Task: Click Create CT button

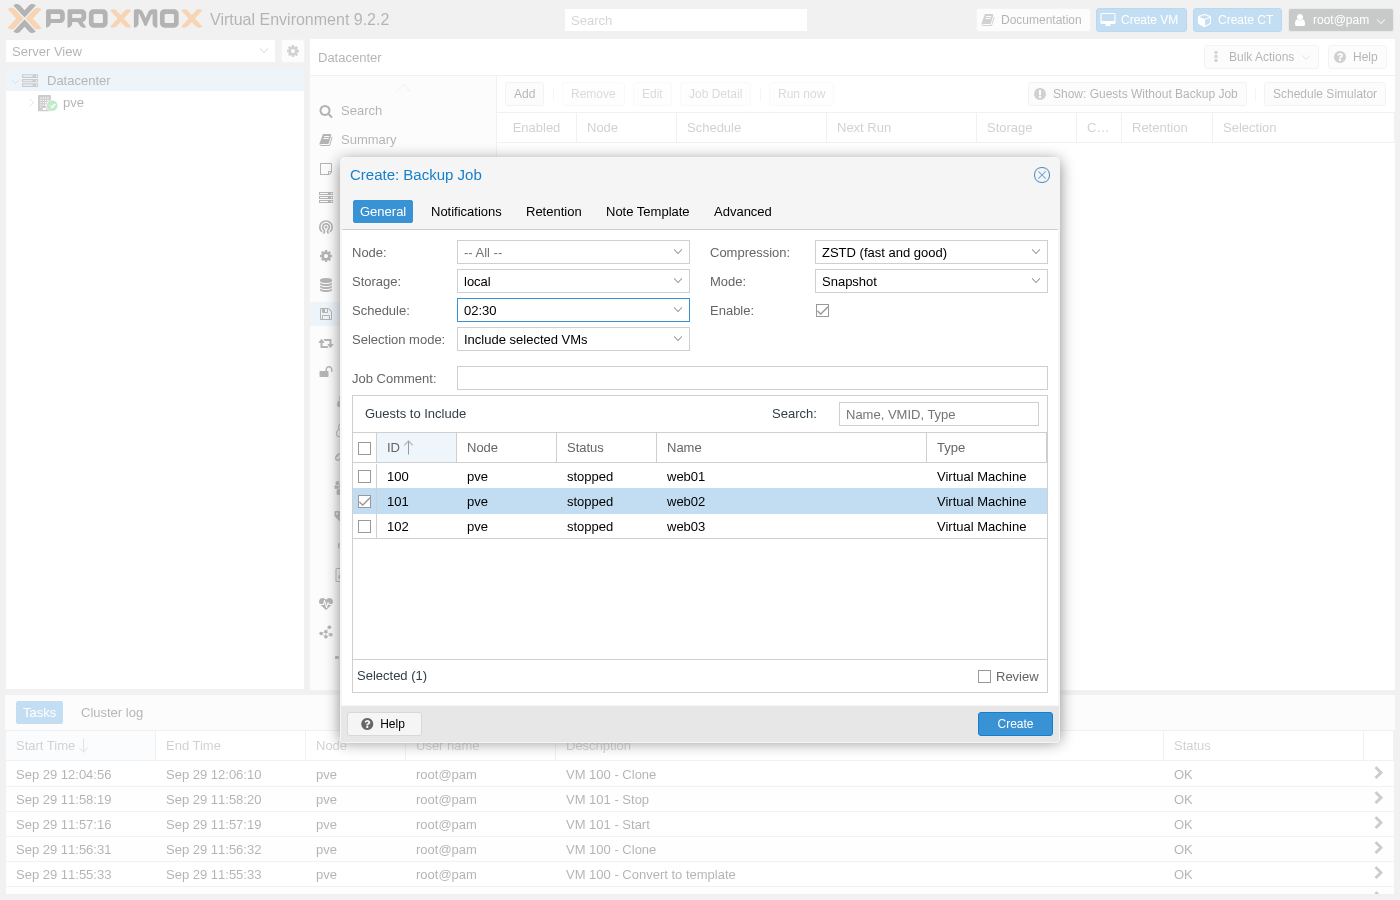Action: pos(1237,20)
